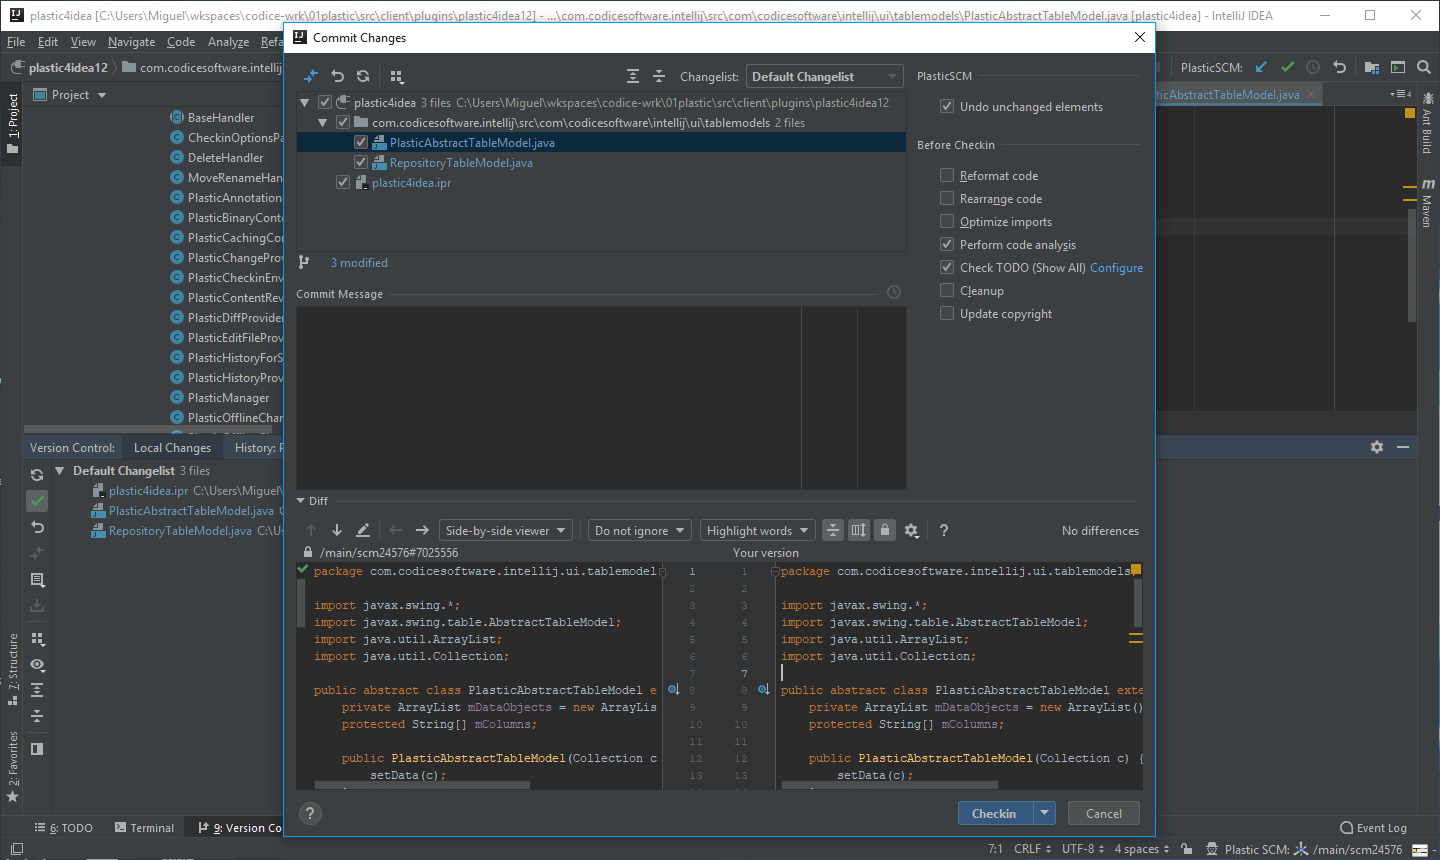Refresh changes in the commit dialog toolbar
1440x860 pixels.
[363, 76]
